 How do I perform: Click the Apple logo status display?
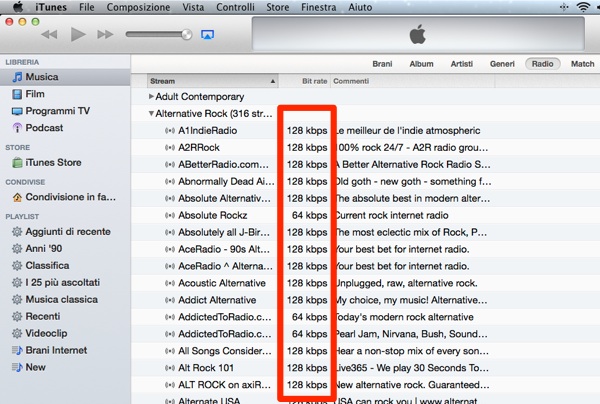click(x=418, y=34)
